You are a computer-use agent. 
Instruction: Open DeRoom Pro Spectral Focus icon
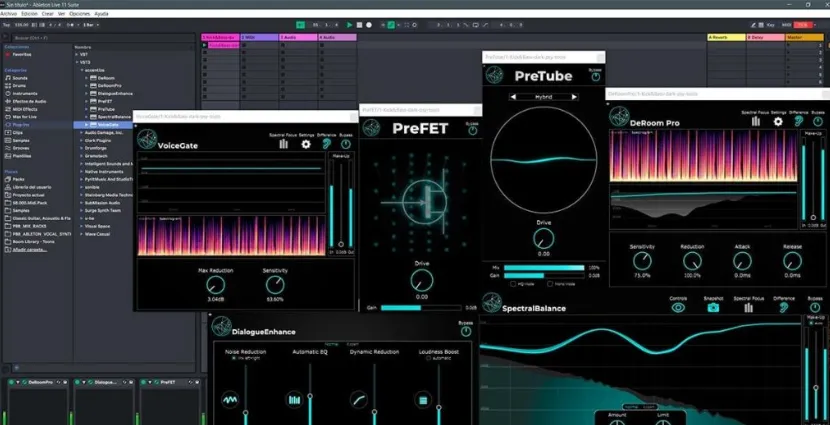tap(756, 121)
